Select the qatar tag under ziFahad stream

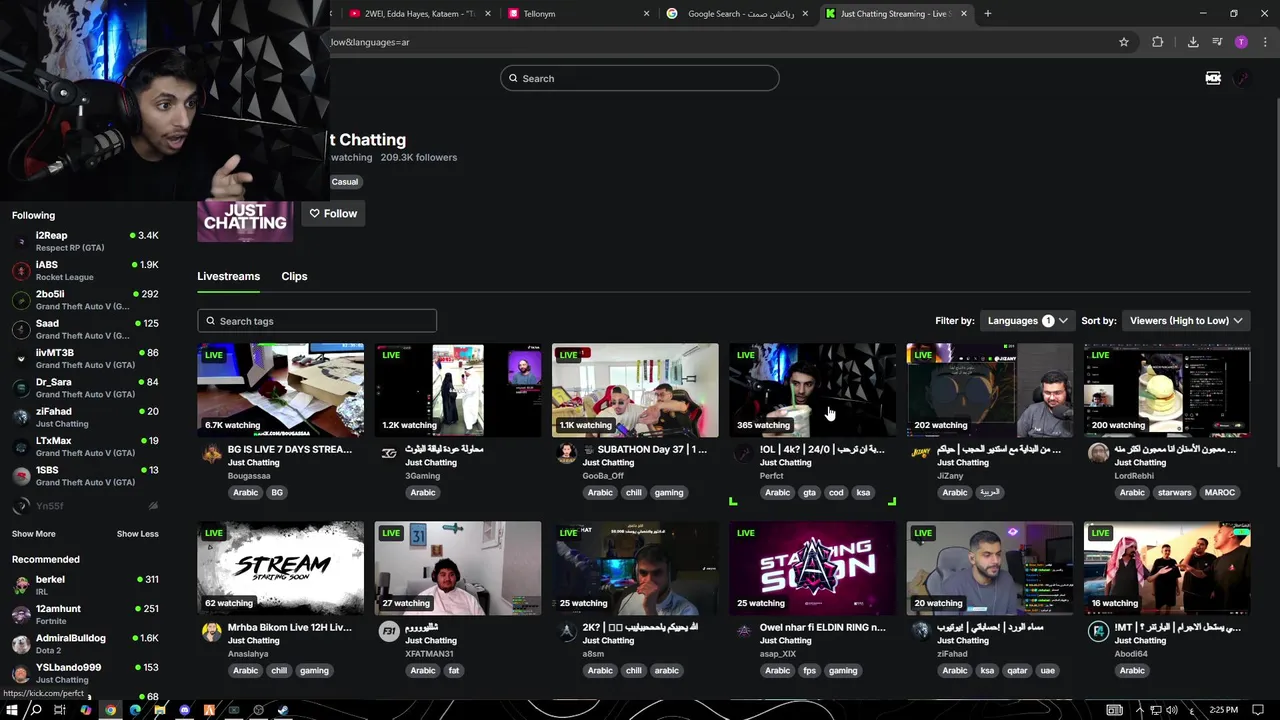pyautogui.click(x=1018, y=670)
